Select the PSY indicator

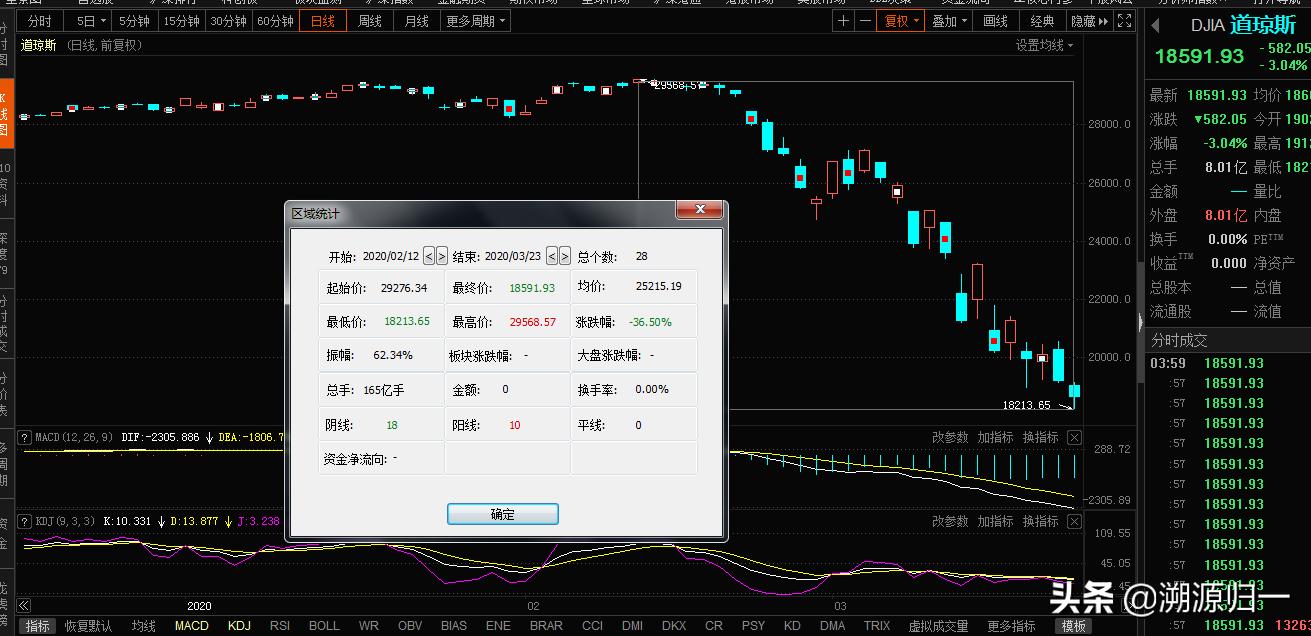pyautogui.click(x=753, y=626)
